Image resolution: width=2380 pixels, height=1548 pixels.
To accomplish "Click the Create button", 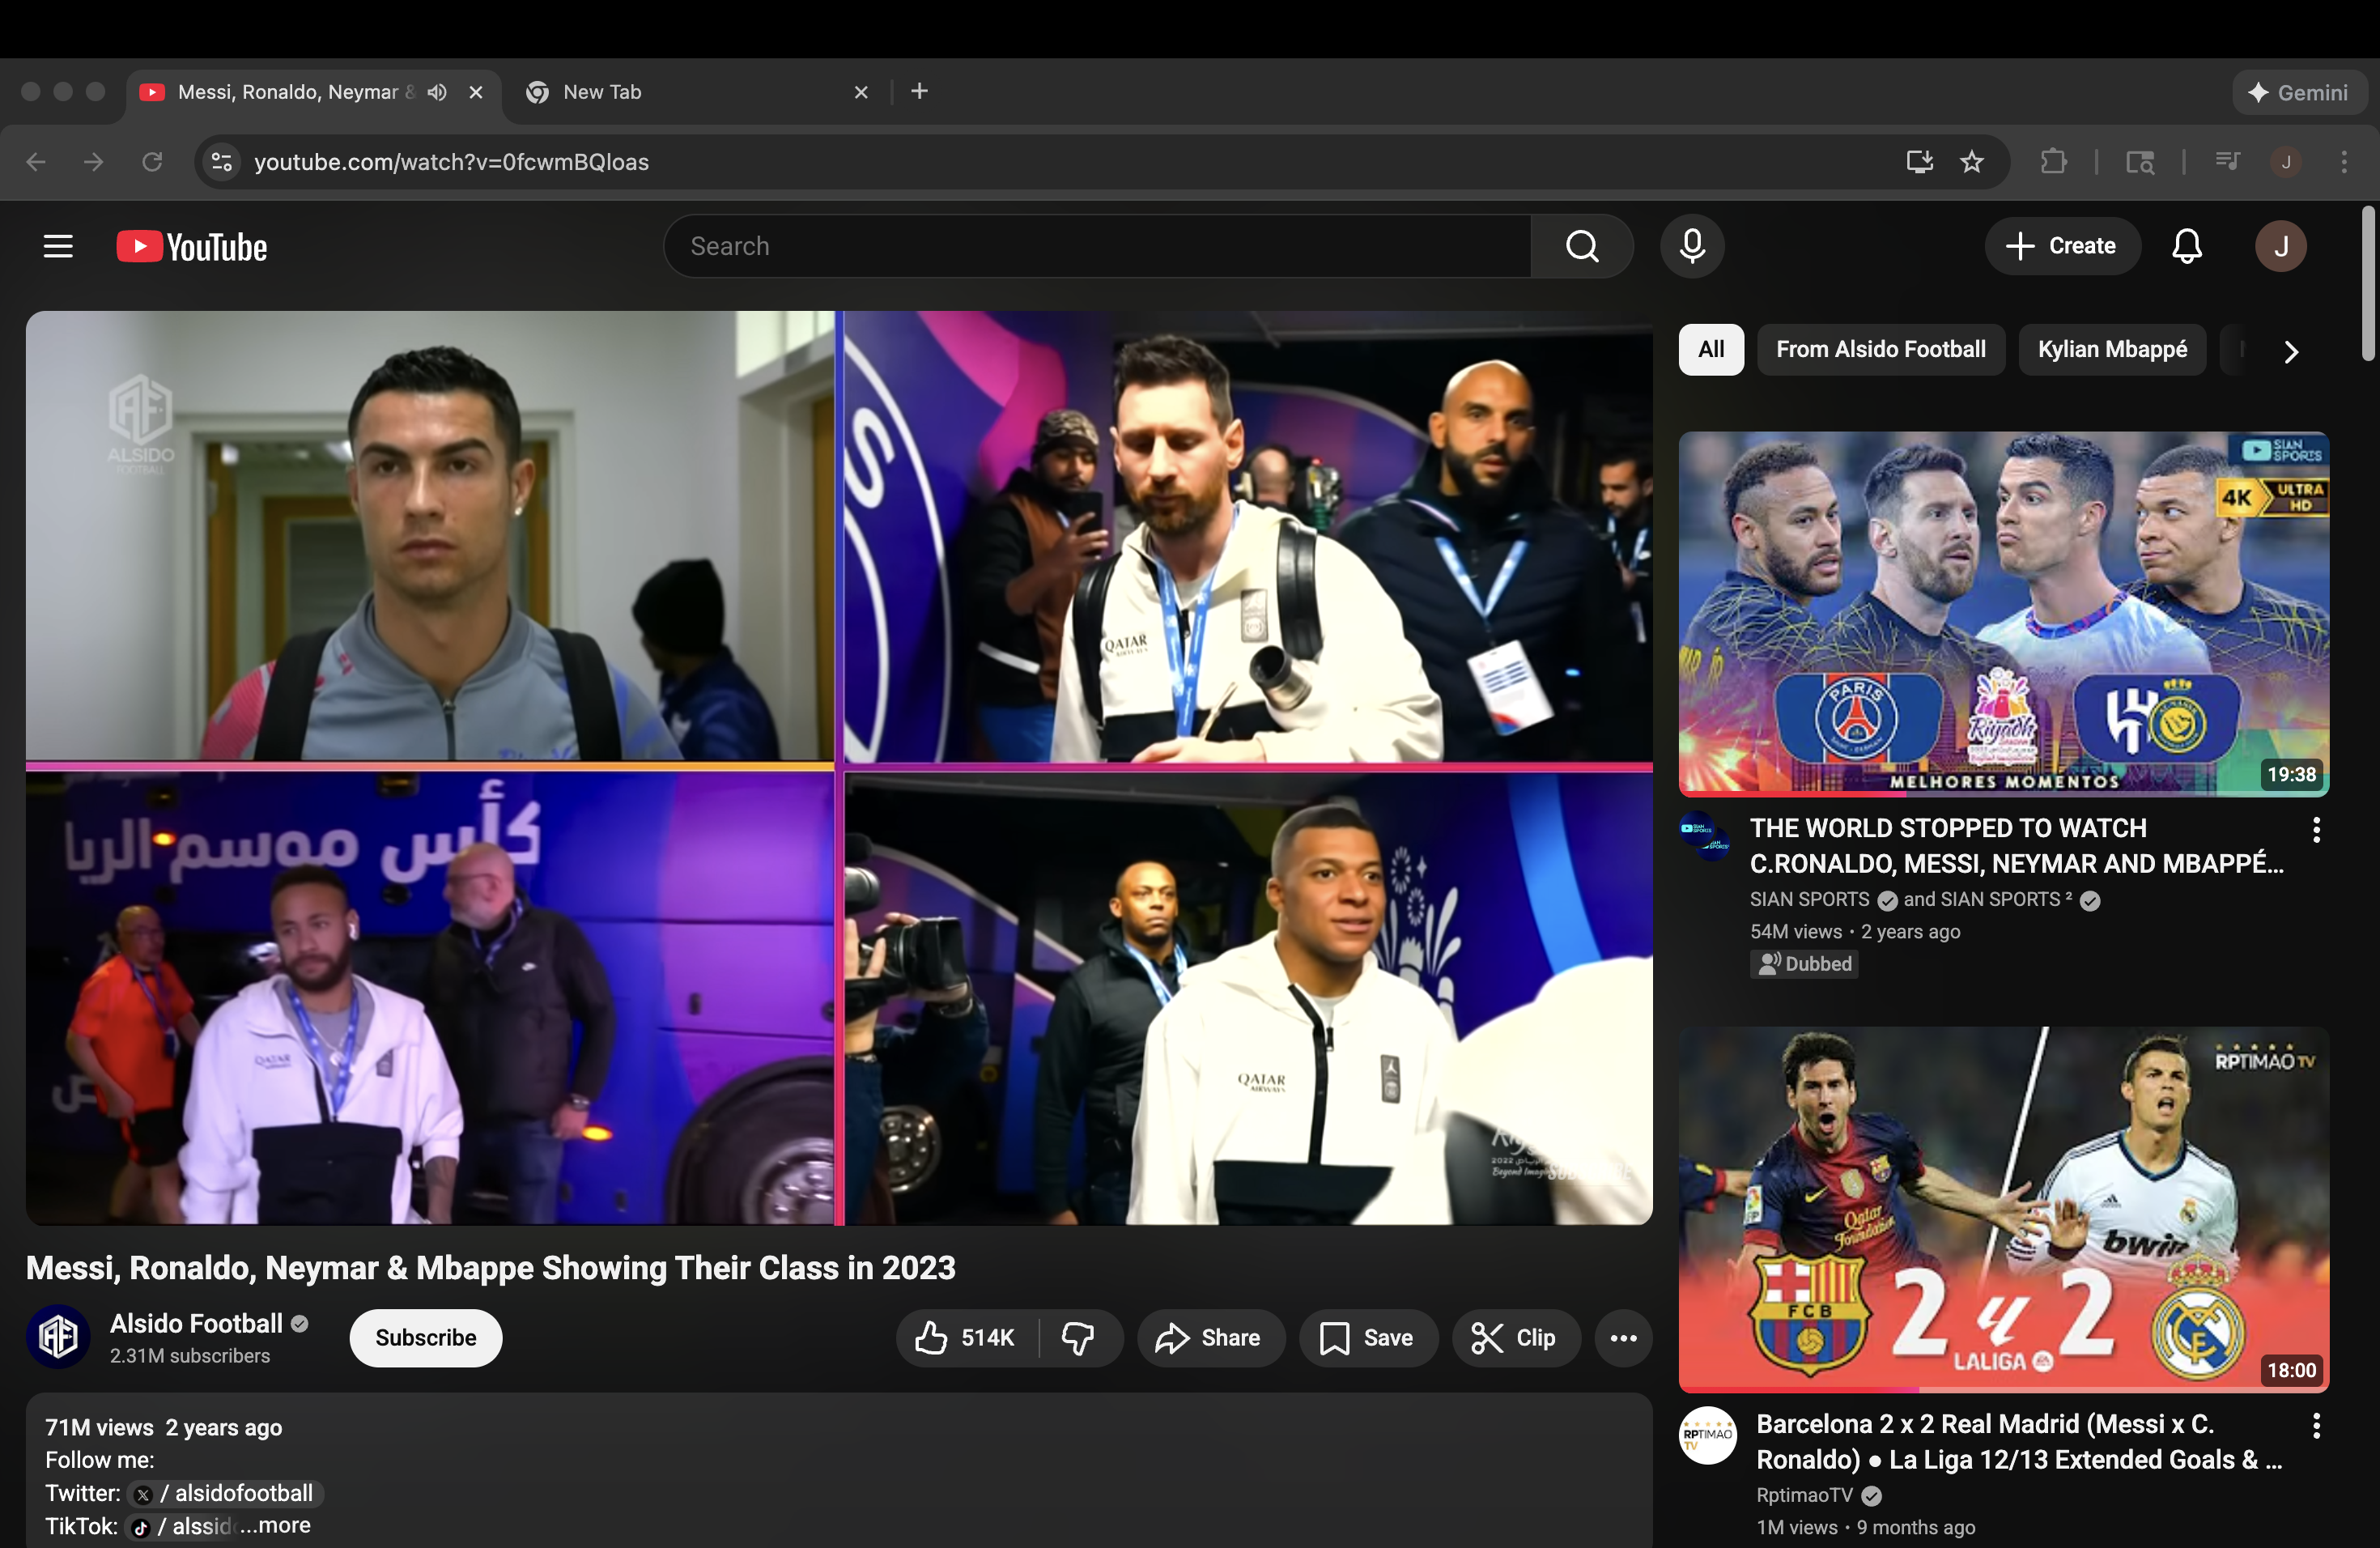I will point(2062,246).
